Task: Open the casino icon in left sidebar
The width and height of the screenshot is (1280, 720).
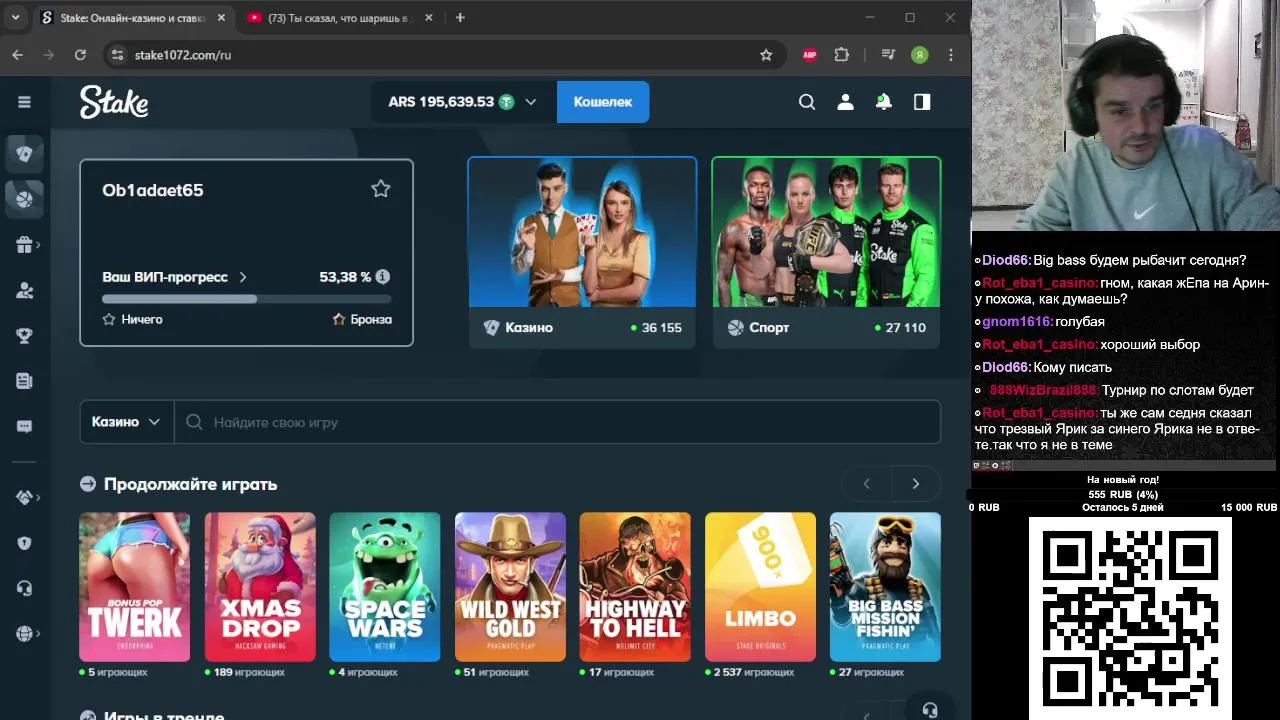Action: 24,153
